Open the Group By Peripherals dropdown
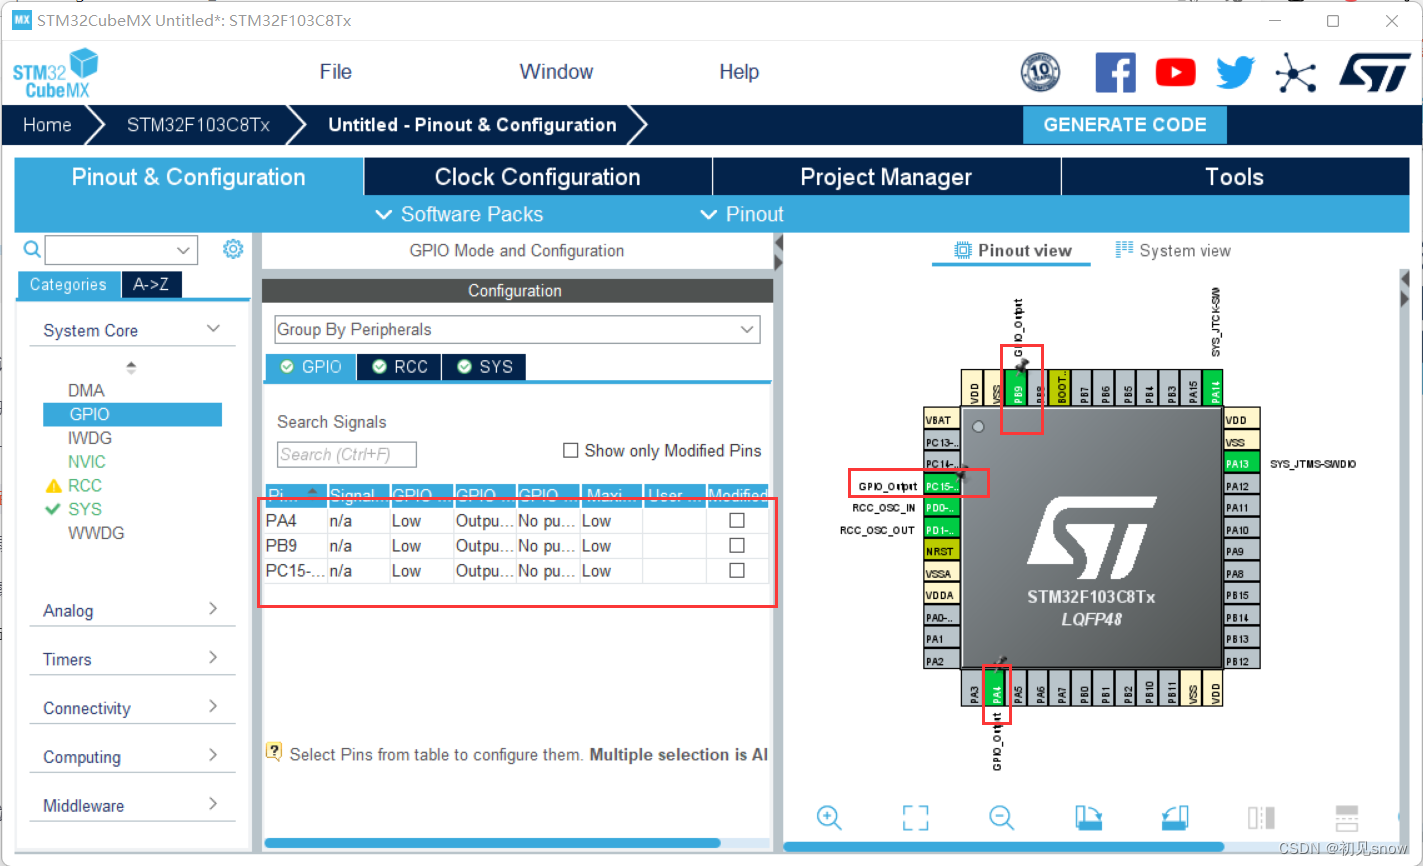The height and width of the screenshot is (866, 1423). pyautogui.click(x=517, y=329)
